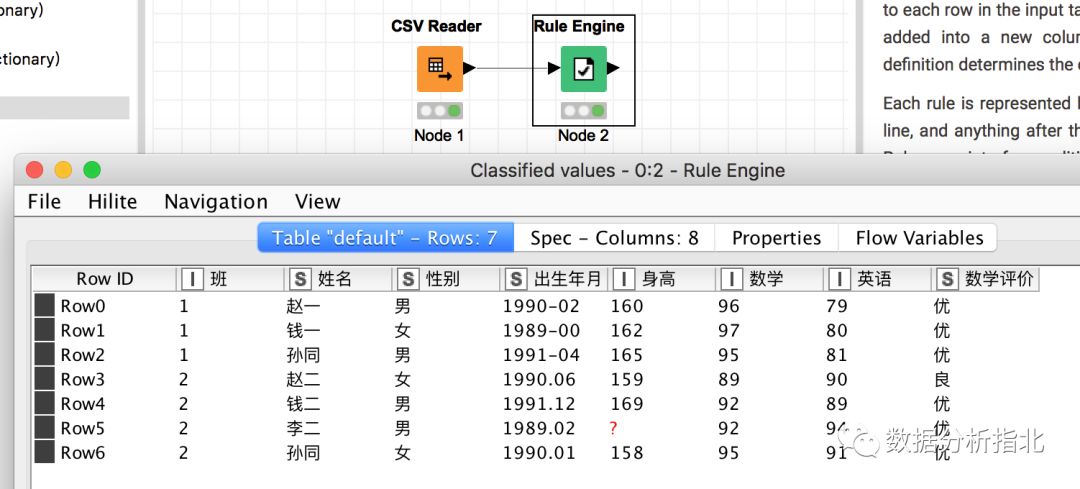Click the 数学评价 column header

(x=986, y=279)
